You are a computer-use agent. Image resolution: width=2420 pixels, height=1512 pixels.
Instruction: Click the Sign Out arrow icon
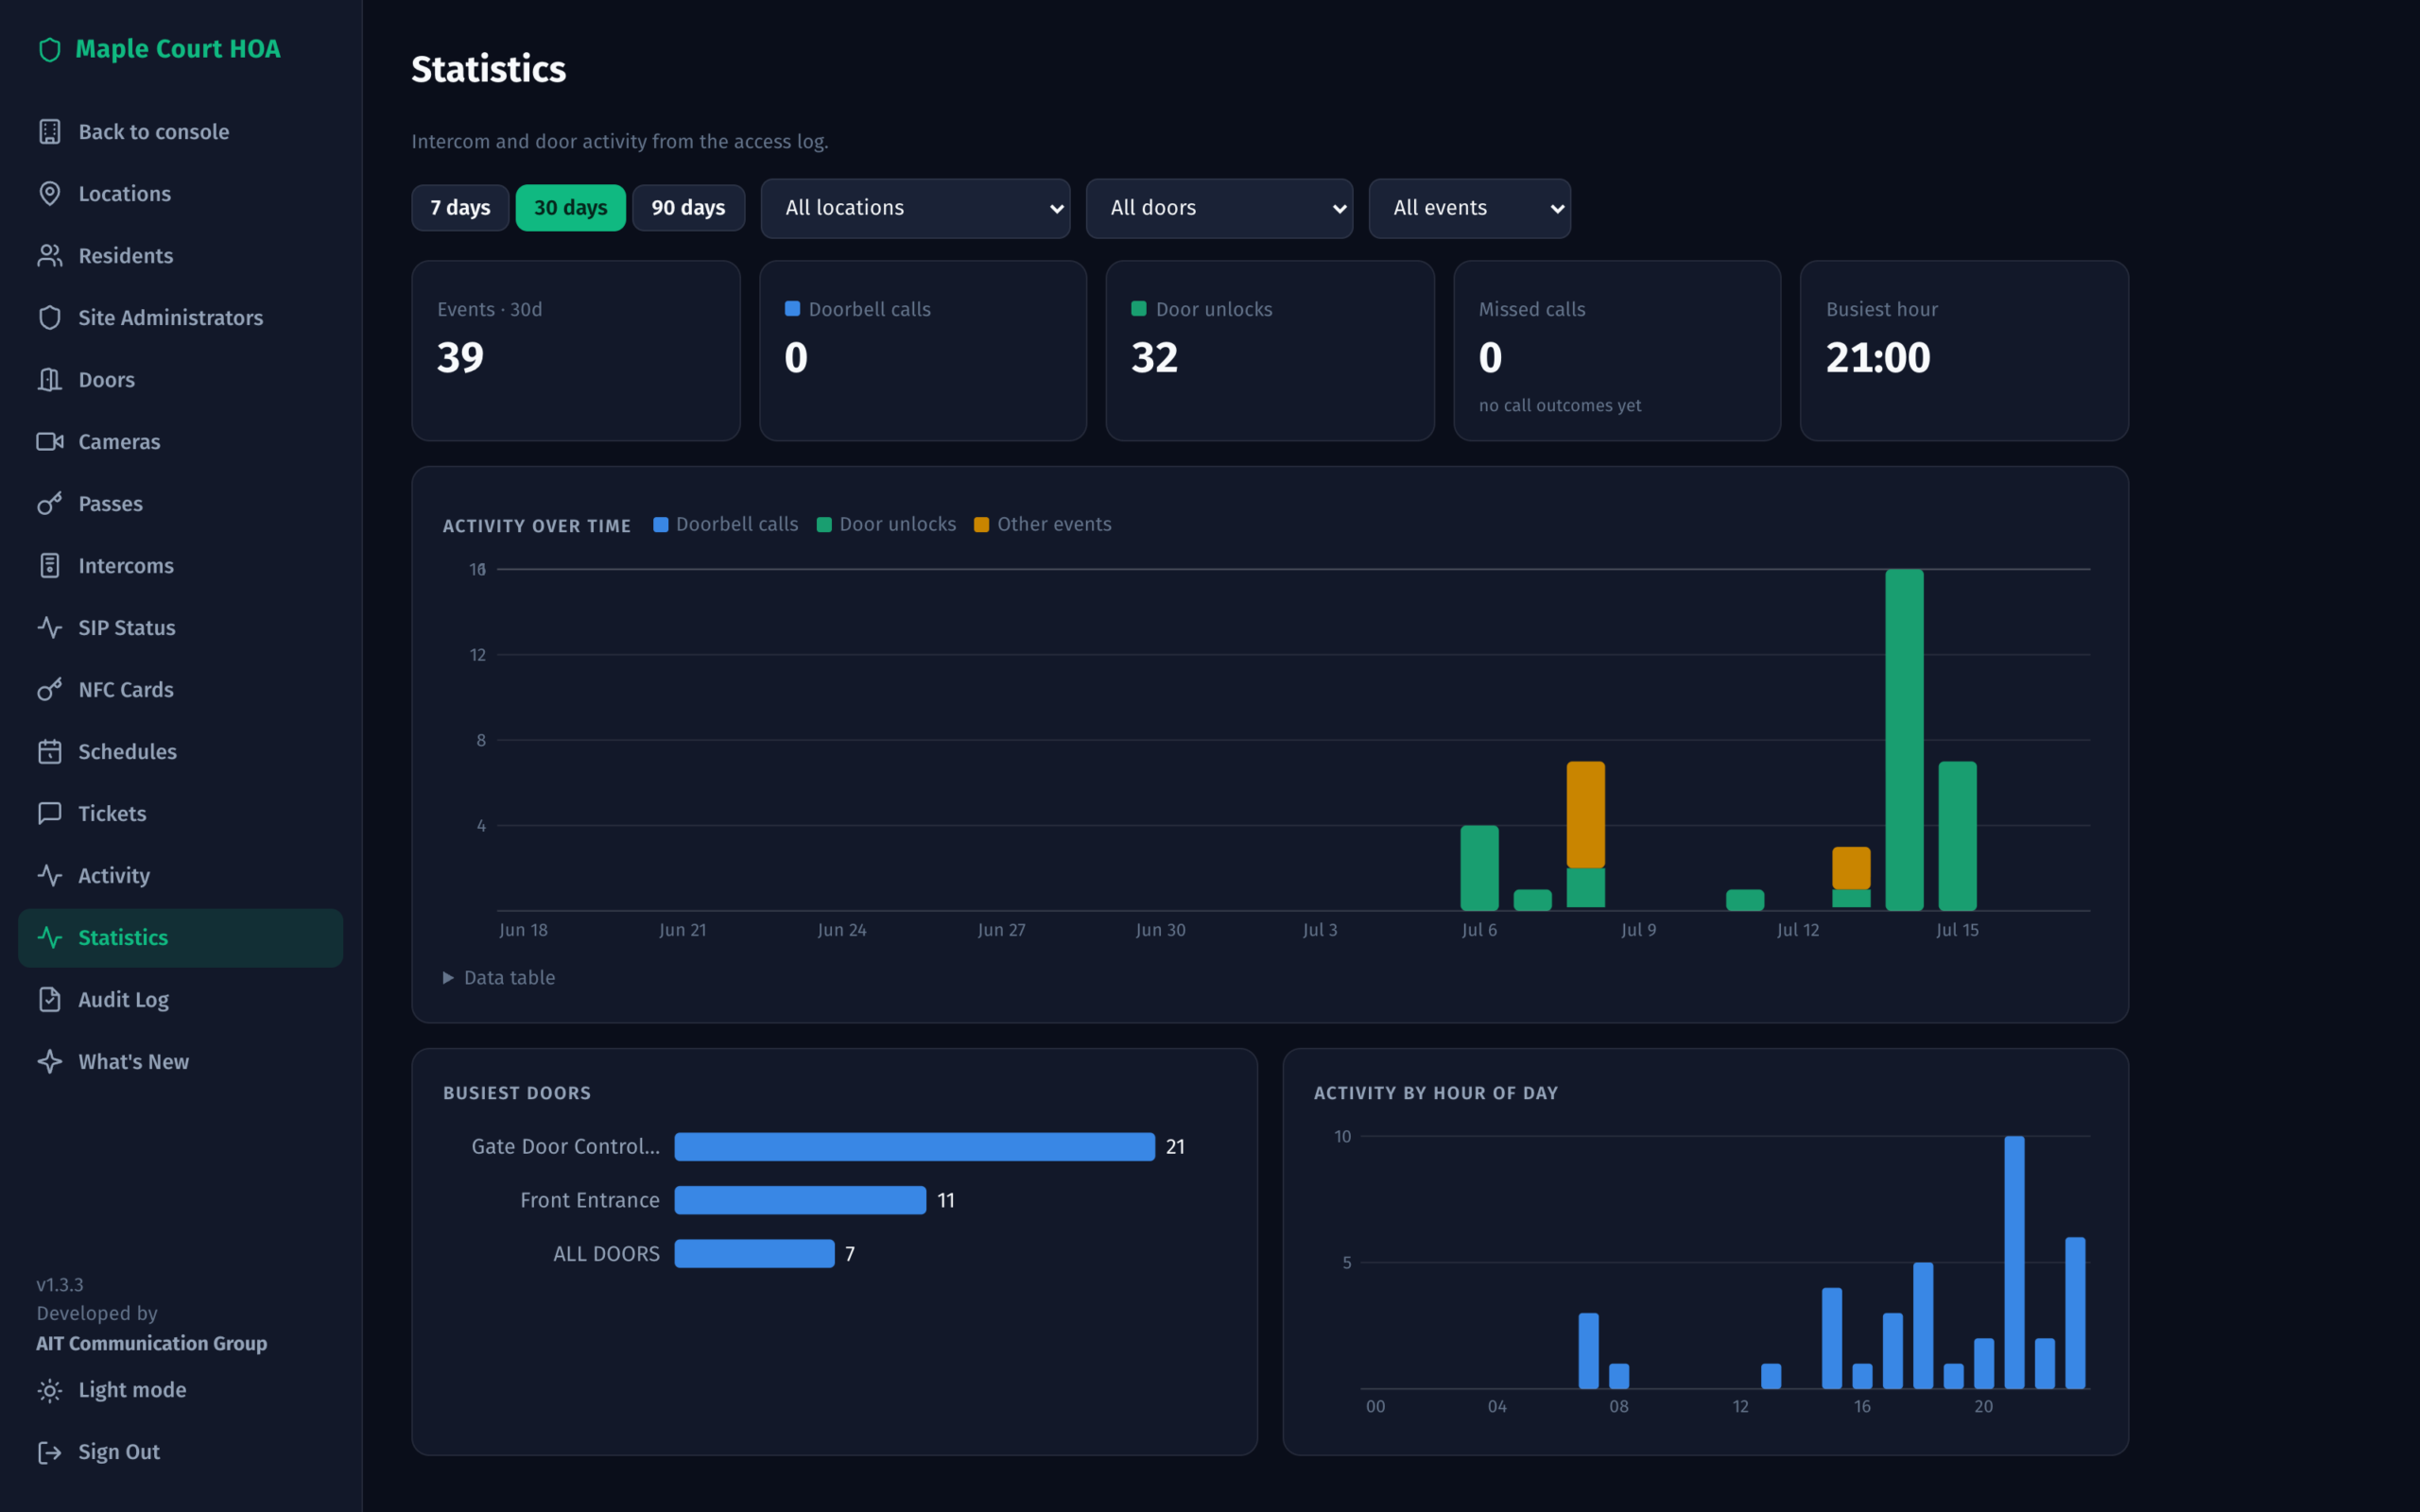click(49, 1453)
